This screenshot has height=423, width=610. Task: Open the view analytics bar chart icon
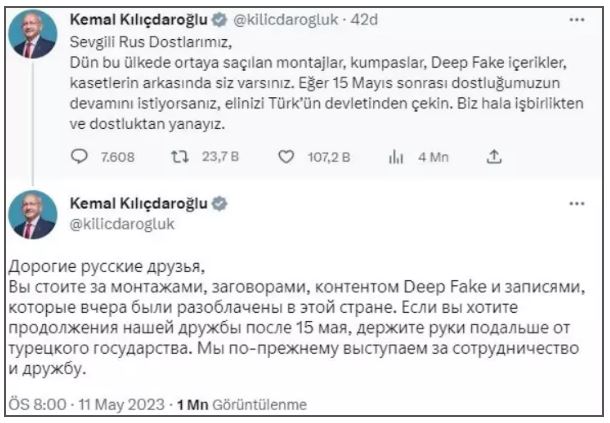coord(396,157)
